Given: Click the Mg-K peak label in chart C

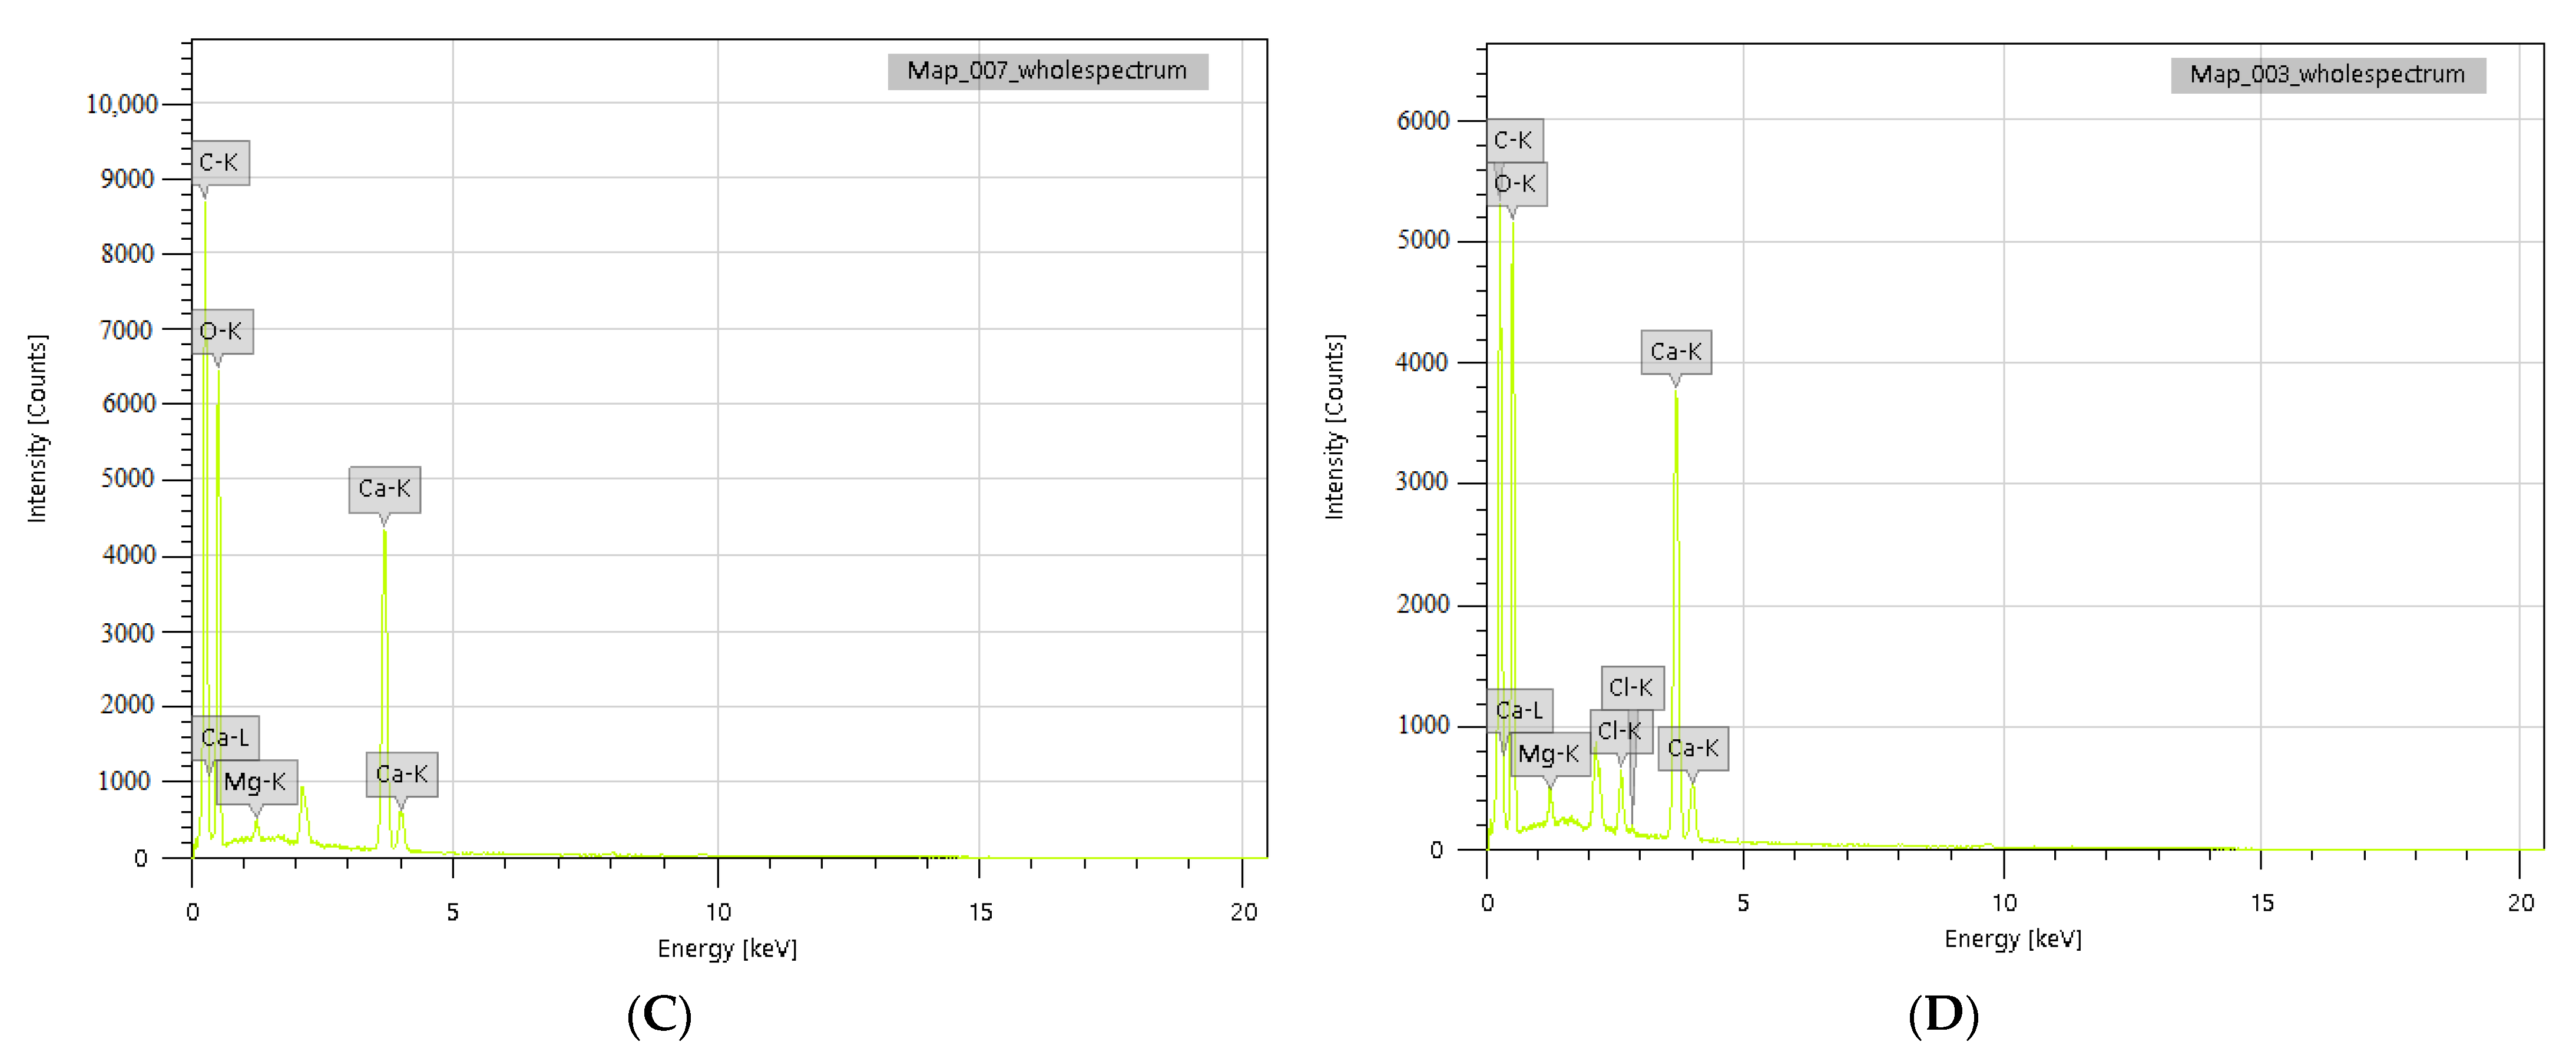Looking at the screenshot, I should coord(256,781).
